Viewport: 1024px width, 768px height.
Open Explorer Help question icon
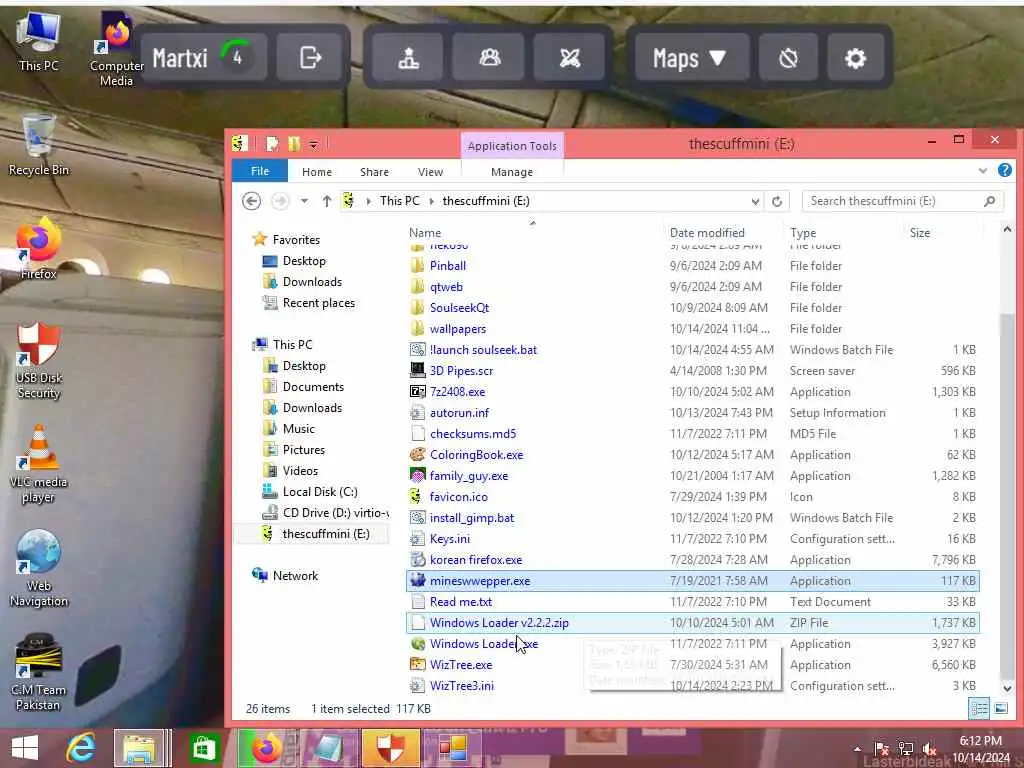(1004, 170)
